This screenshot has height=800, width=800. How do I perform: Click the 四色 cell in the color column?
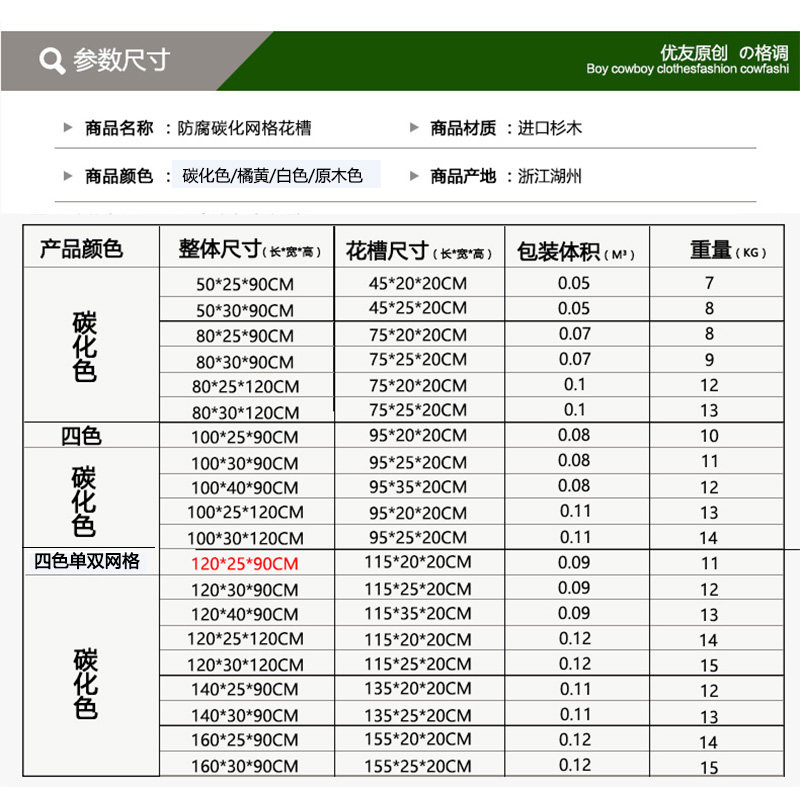pyautogui.click(x=81, y=436)
